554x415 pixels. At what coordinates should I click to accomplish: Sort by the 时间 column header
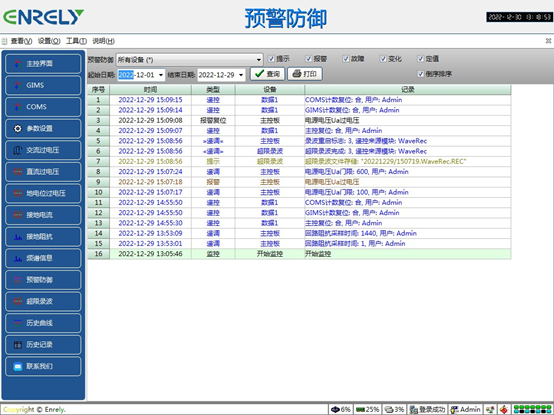click(x=151, y=90)
